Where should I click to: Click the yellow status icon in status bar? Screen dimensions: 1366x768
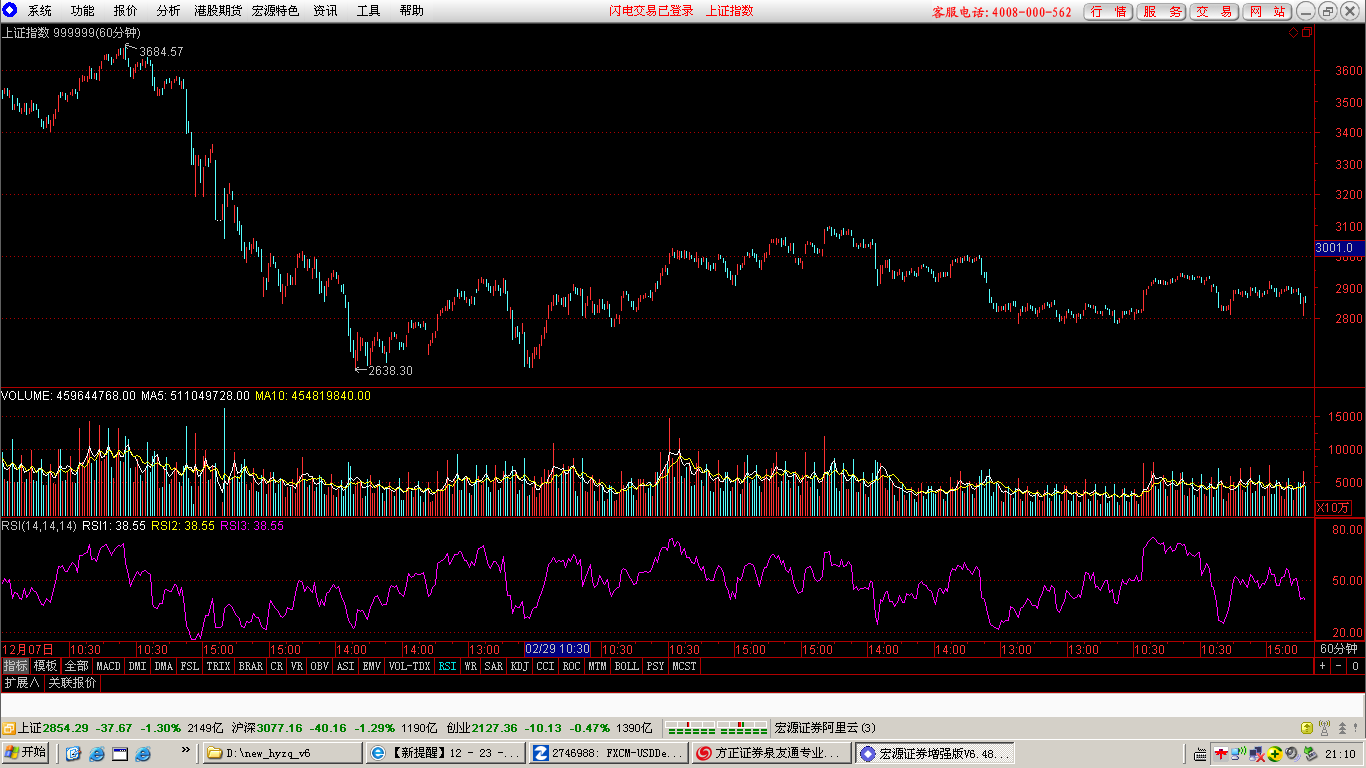click(x=1307, y=728)
